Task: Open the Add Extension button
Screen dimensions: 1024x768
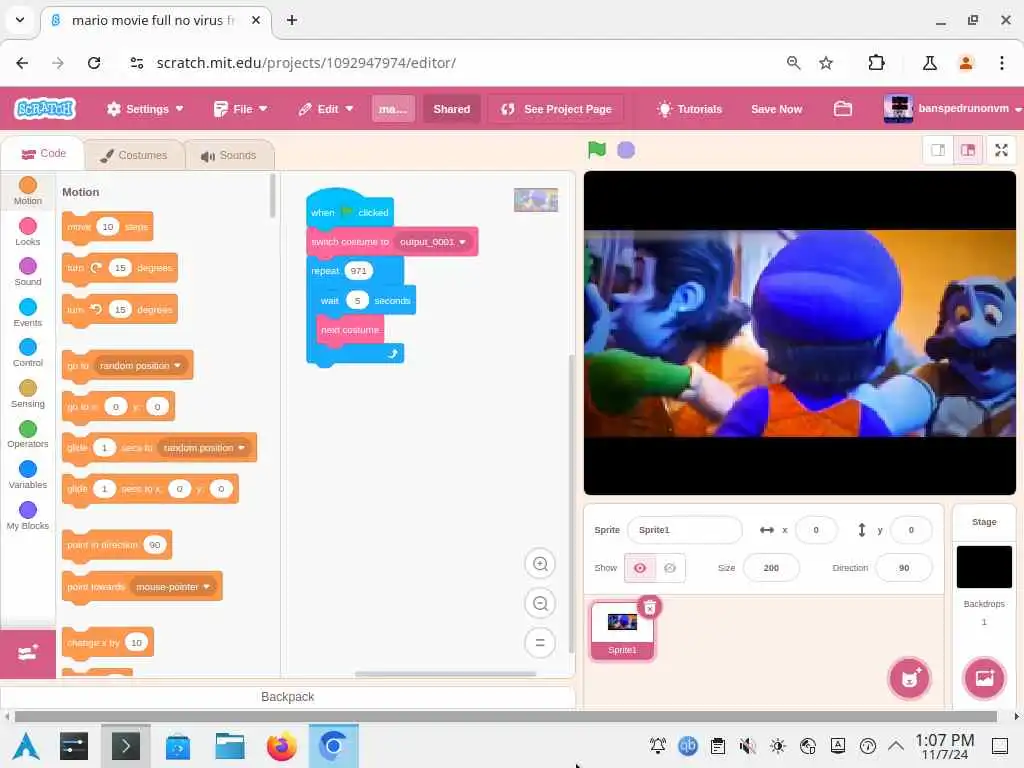Action: click(27, 653)
